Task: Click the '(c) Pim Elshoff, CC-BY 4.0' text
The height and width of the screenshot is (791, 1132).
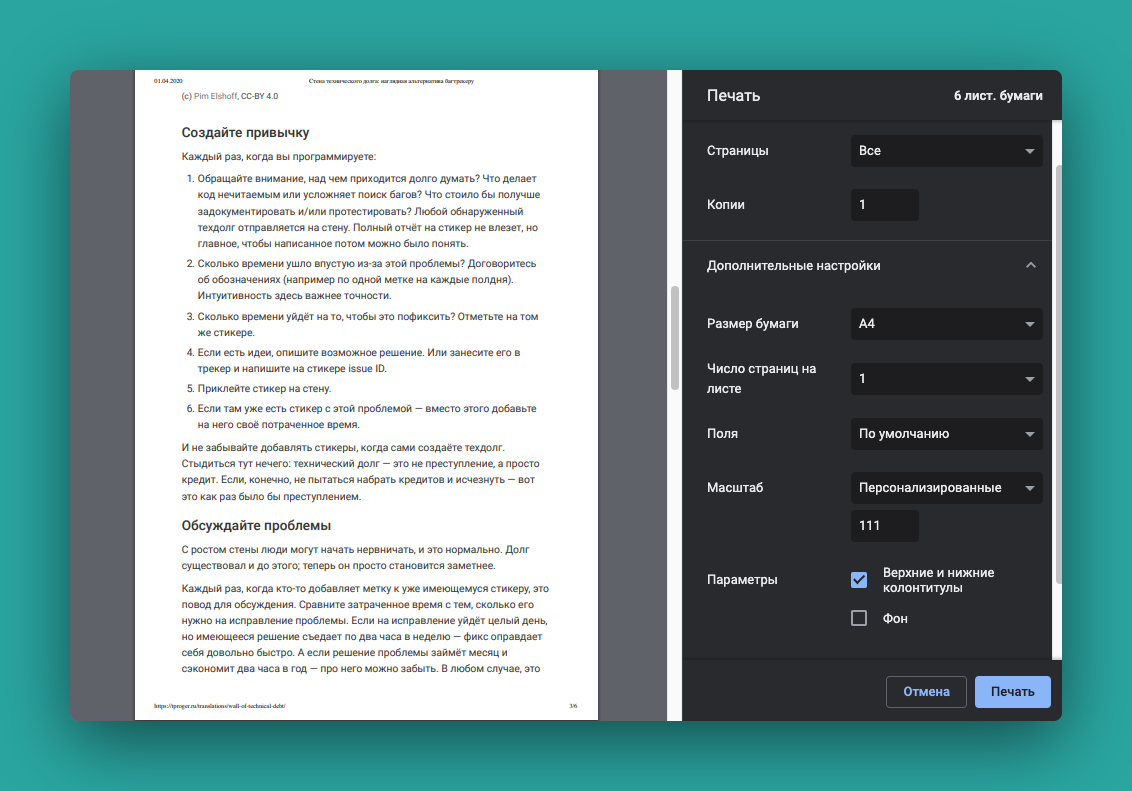Action: (x=230, y=96)
